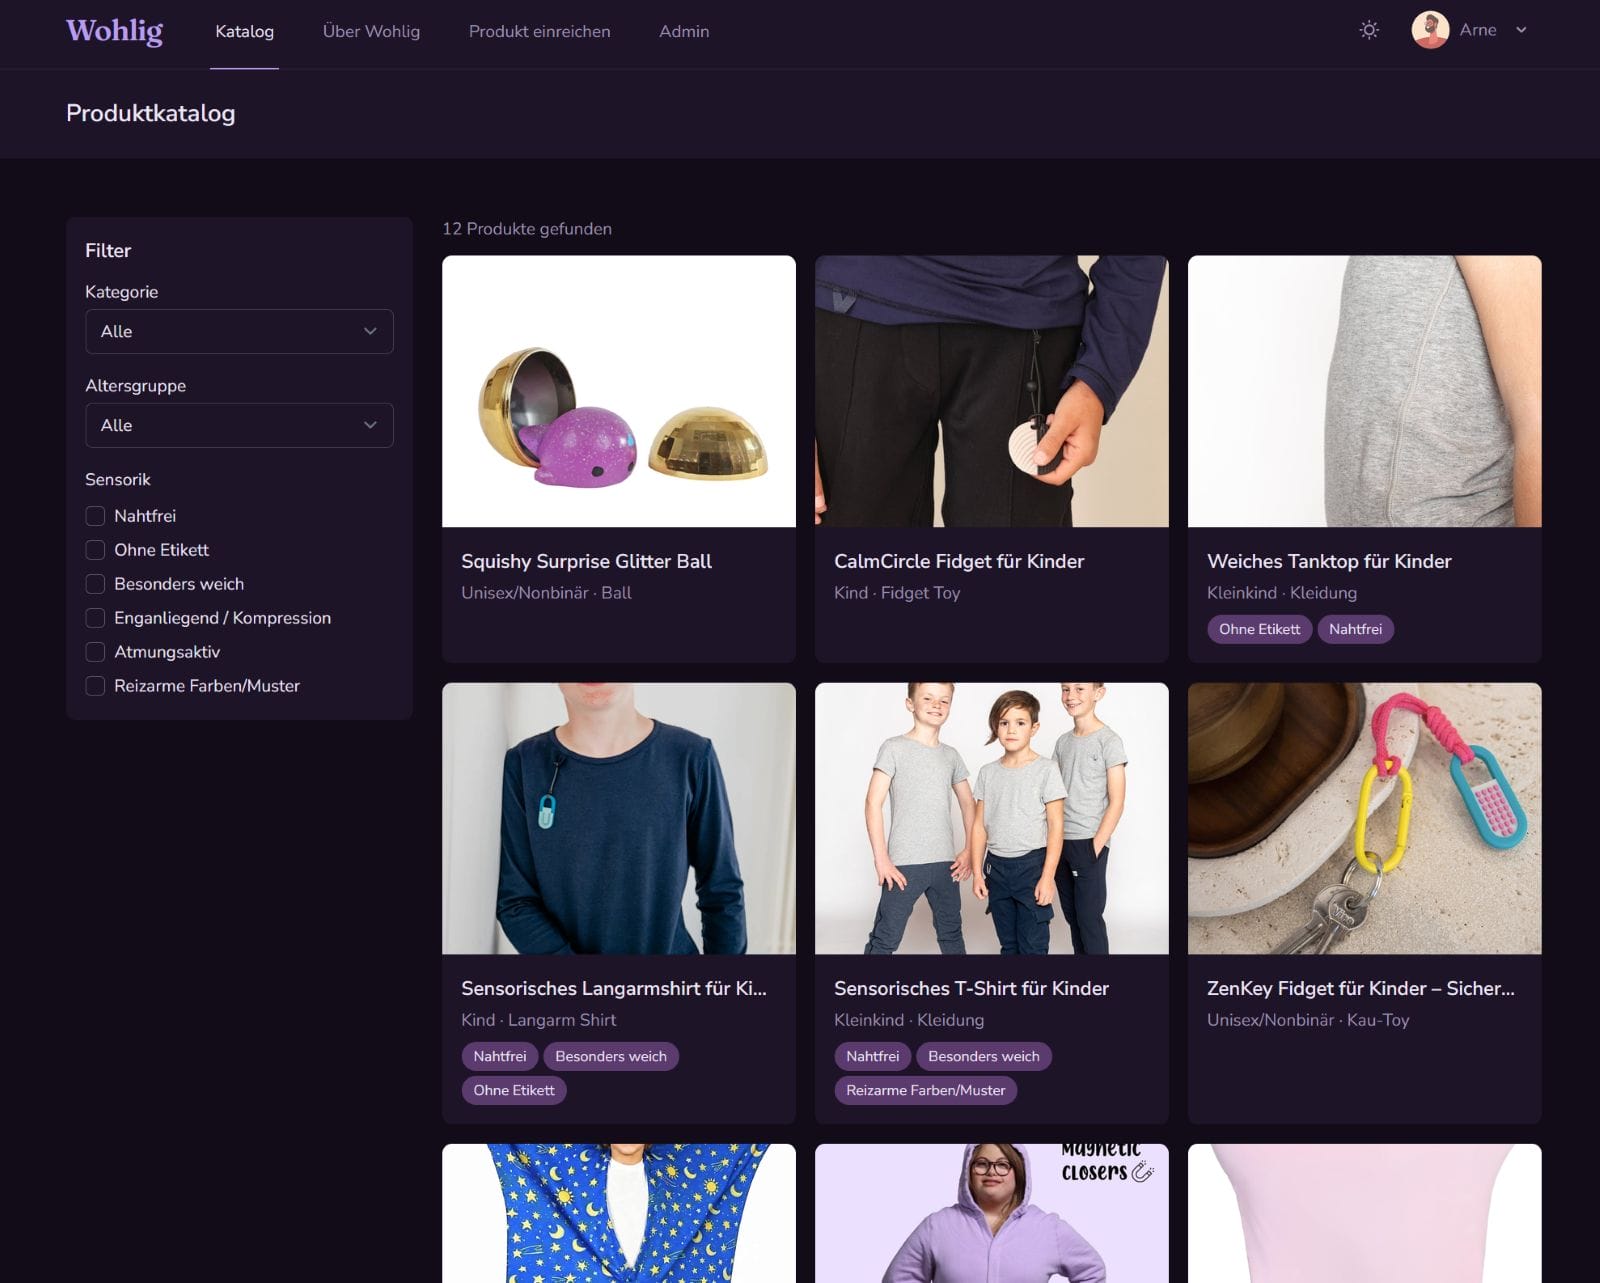The width and height of the screenshot is (1600, 1283).
Task: Open Produkt einreichen in navigation
Action: pyautogui.click(x=539, y=31)
